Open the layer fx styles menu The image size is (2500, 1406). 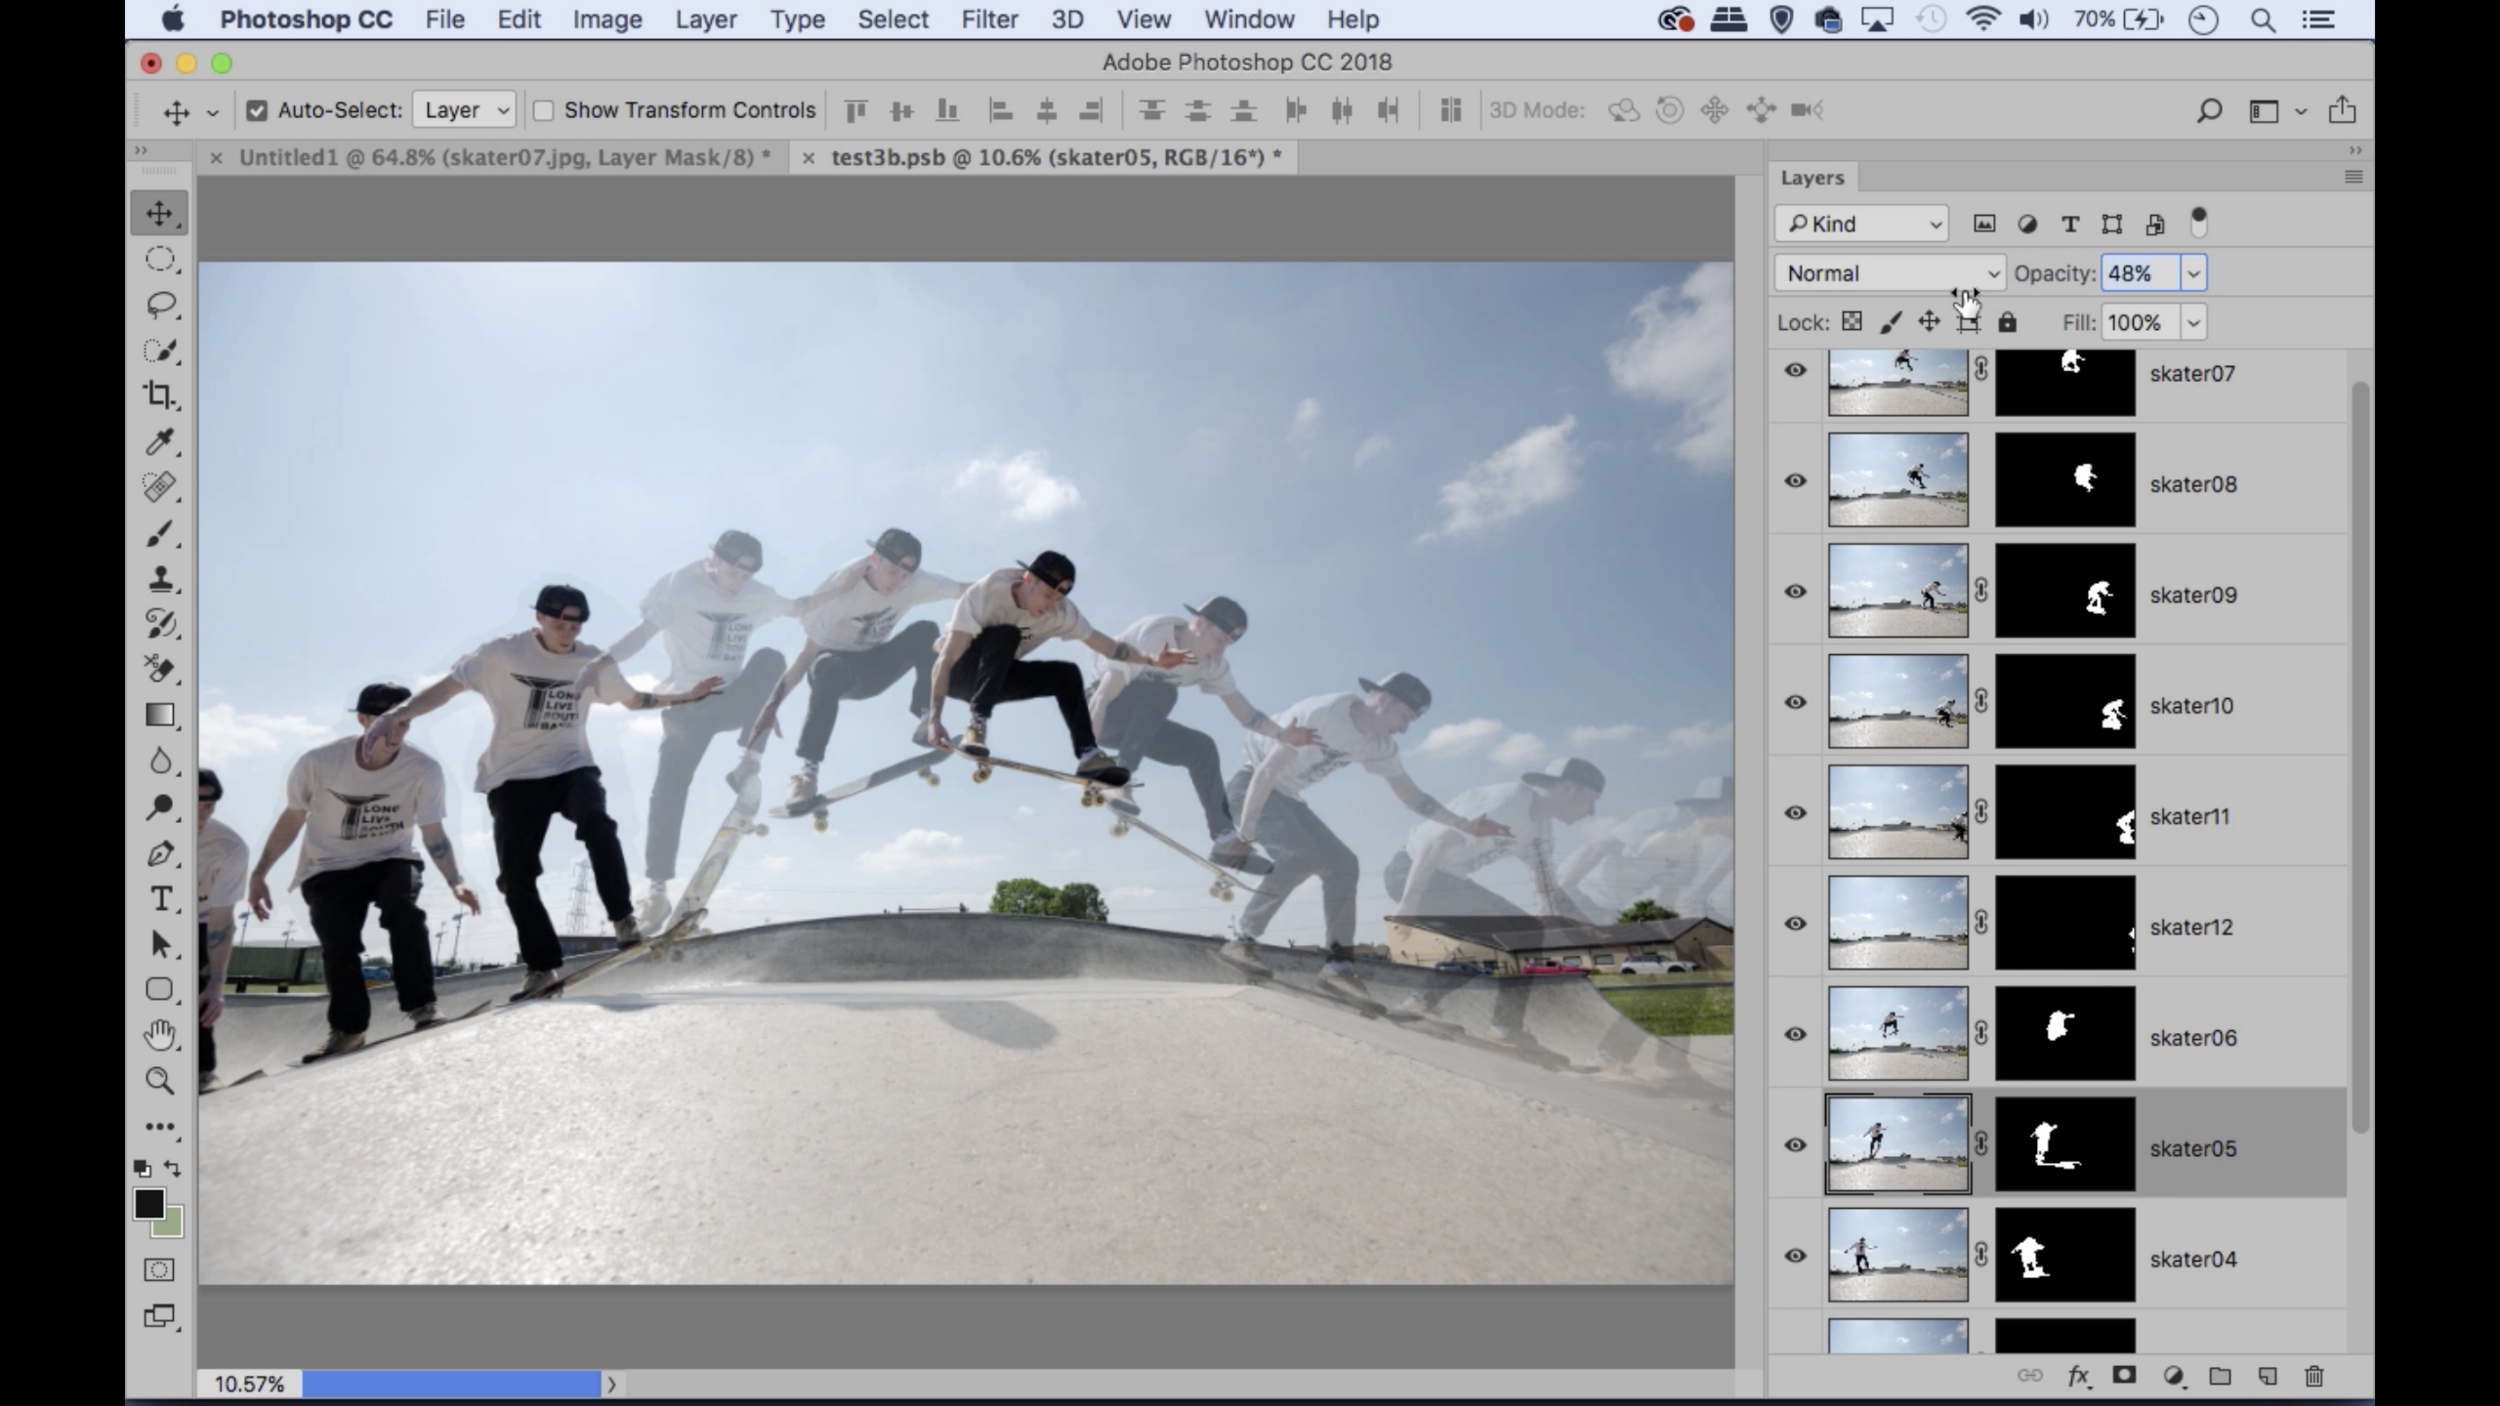2078,1376
